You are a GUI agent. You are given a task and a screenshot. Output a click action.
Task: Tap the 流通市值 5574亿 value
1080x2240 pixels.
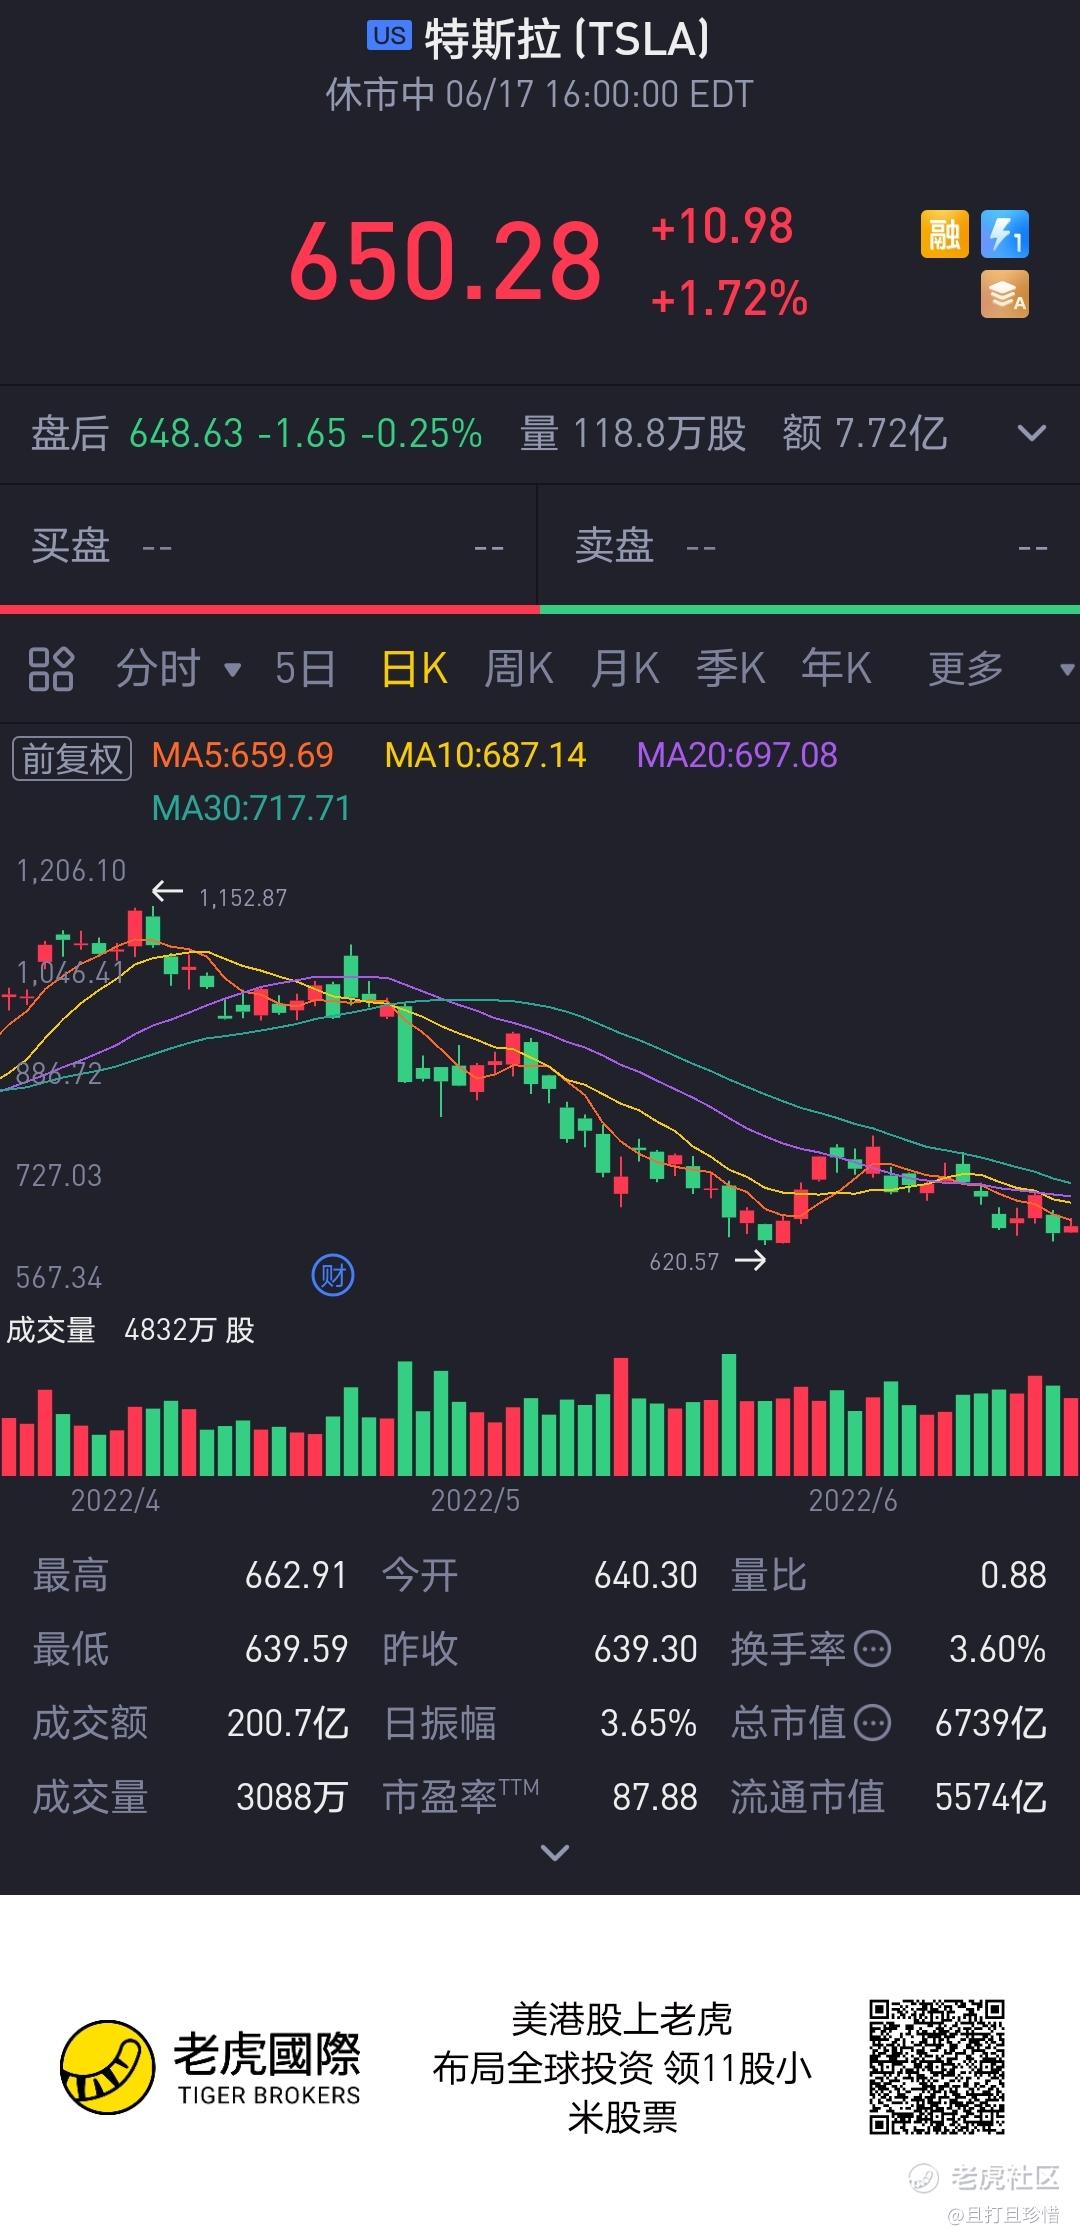[991, 1797]
